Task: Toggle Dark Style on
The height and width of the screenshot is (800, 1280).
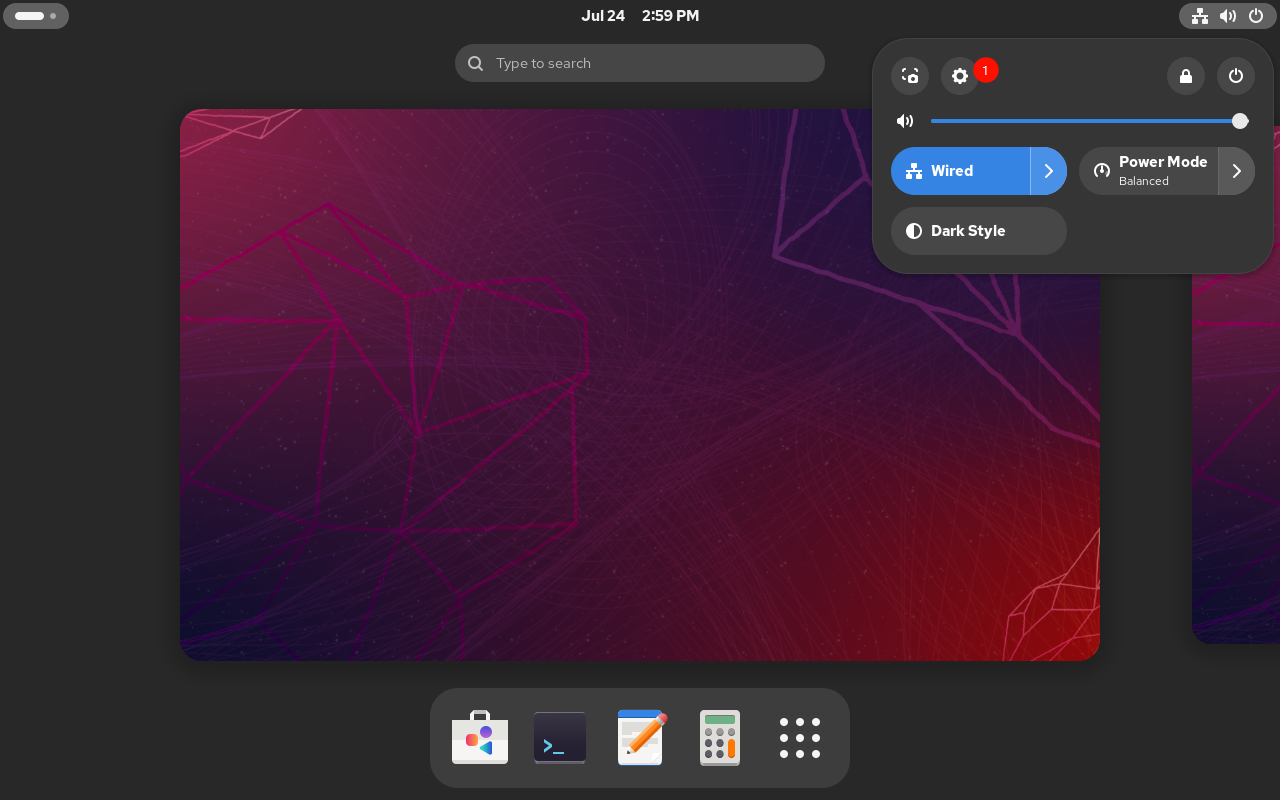Action: [979, 231]
